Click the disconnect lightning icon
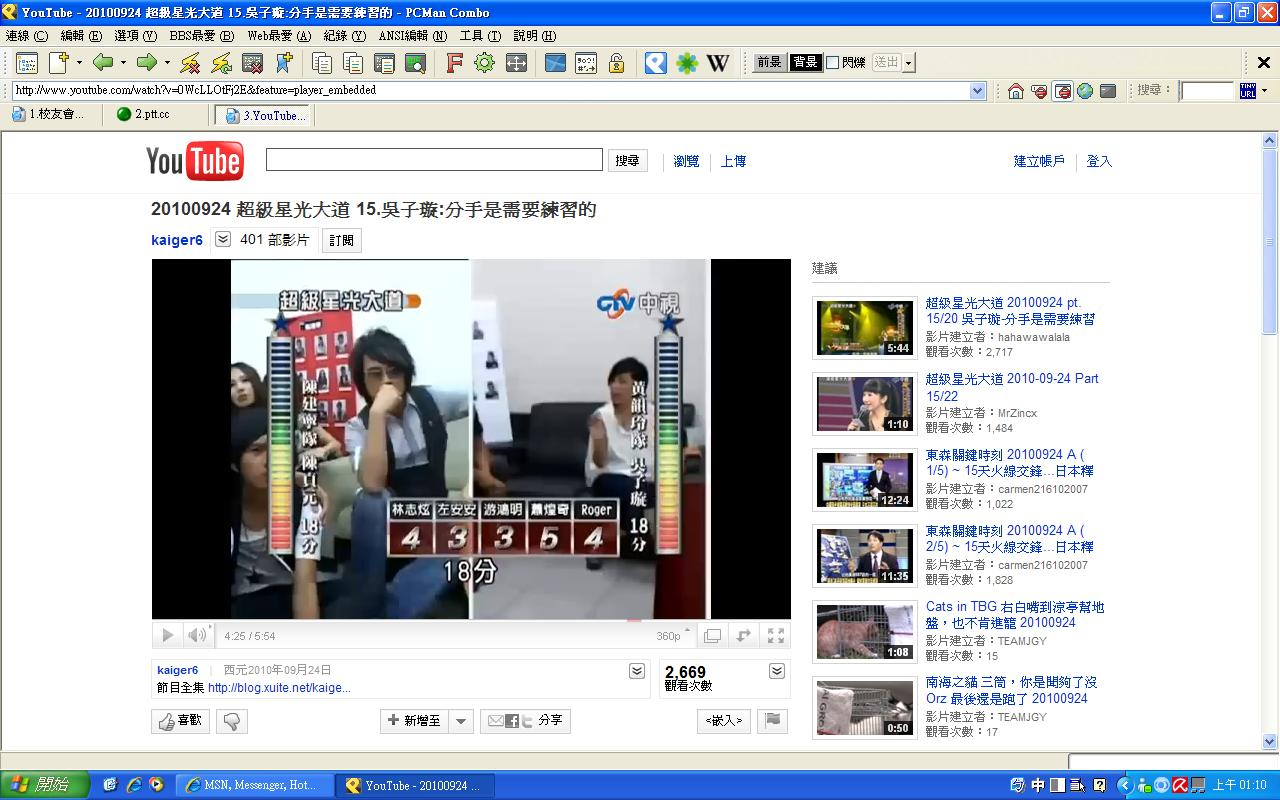Viewport: 1280px width, 800px height. [190, 63]
